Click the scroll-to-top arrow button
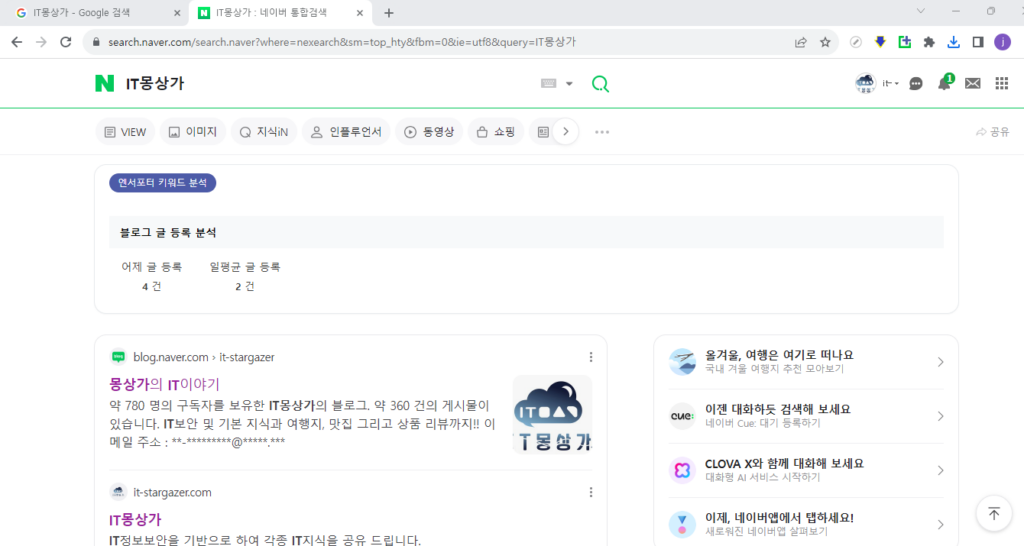This screenshot has height=546, width=1024. point(994,513)
